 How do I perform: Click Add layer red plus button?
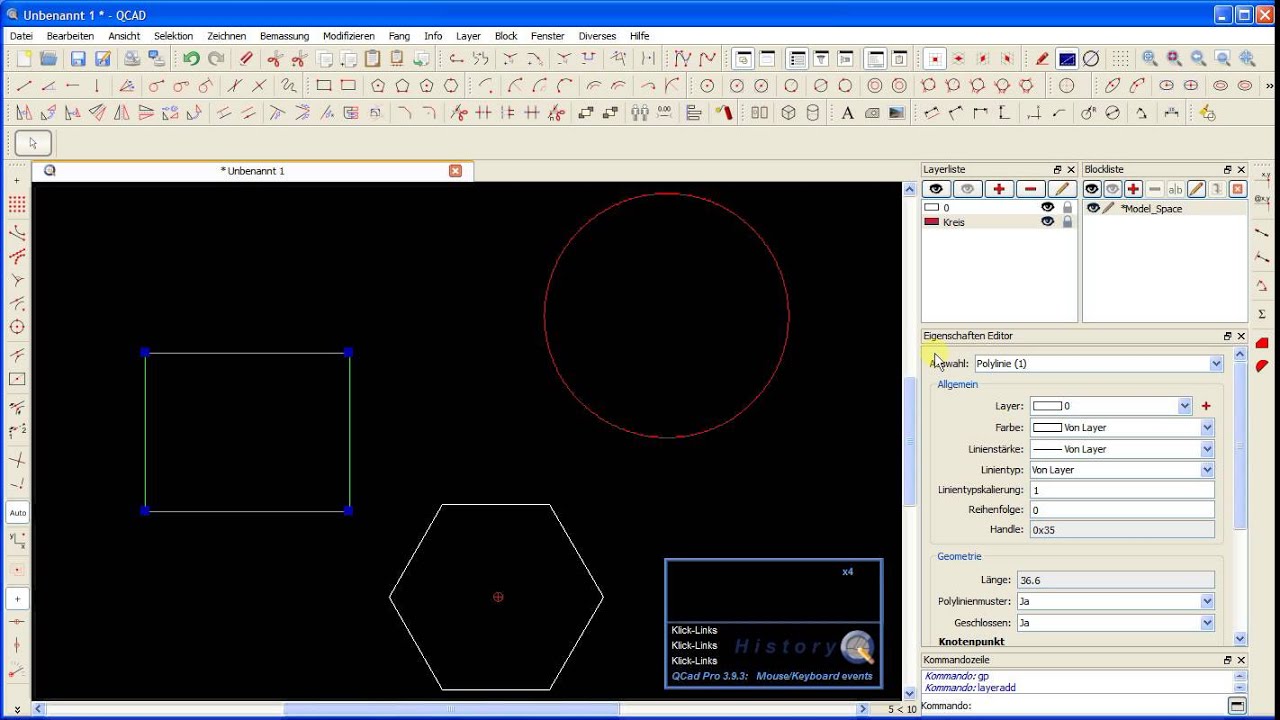[x=998, y=189]
